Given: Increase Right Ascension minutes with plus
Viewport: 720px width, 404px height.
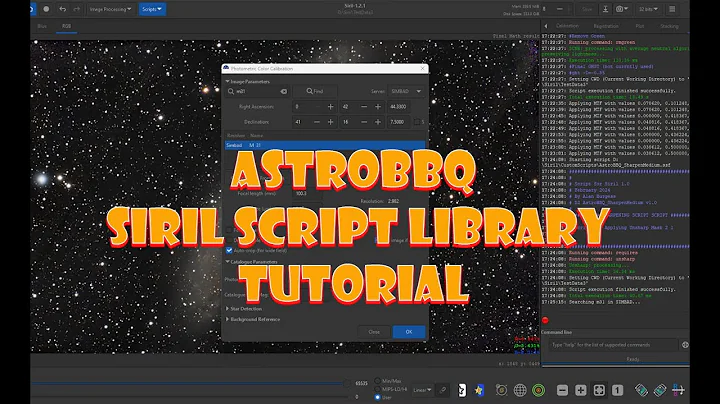Looking at the screenshot, I should pos(377,107).
